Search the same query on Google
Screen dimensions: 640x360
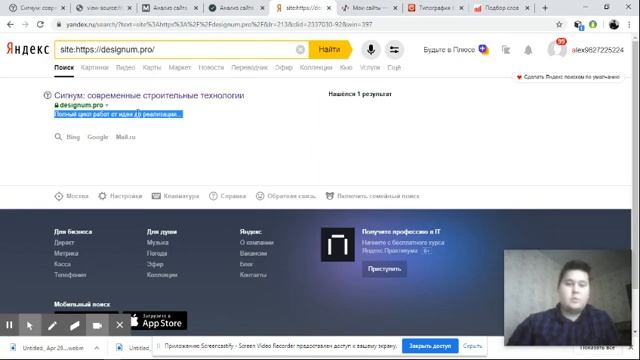98,137
